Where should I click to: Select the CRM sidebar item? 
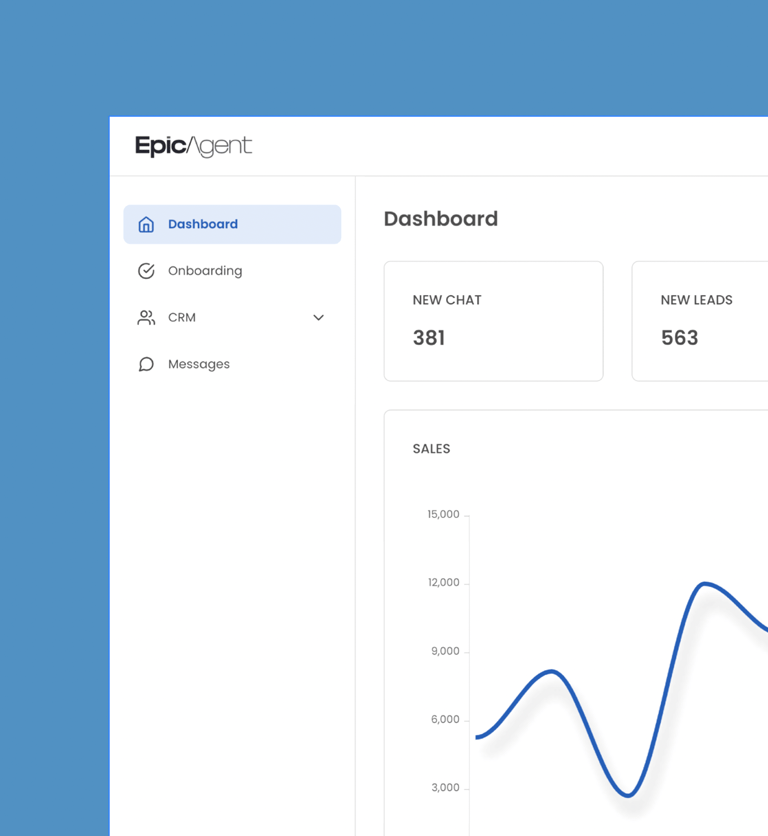pos(232,318)
